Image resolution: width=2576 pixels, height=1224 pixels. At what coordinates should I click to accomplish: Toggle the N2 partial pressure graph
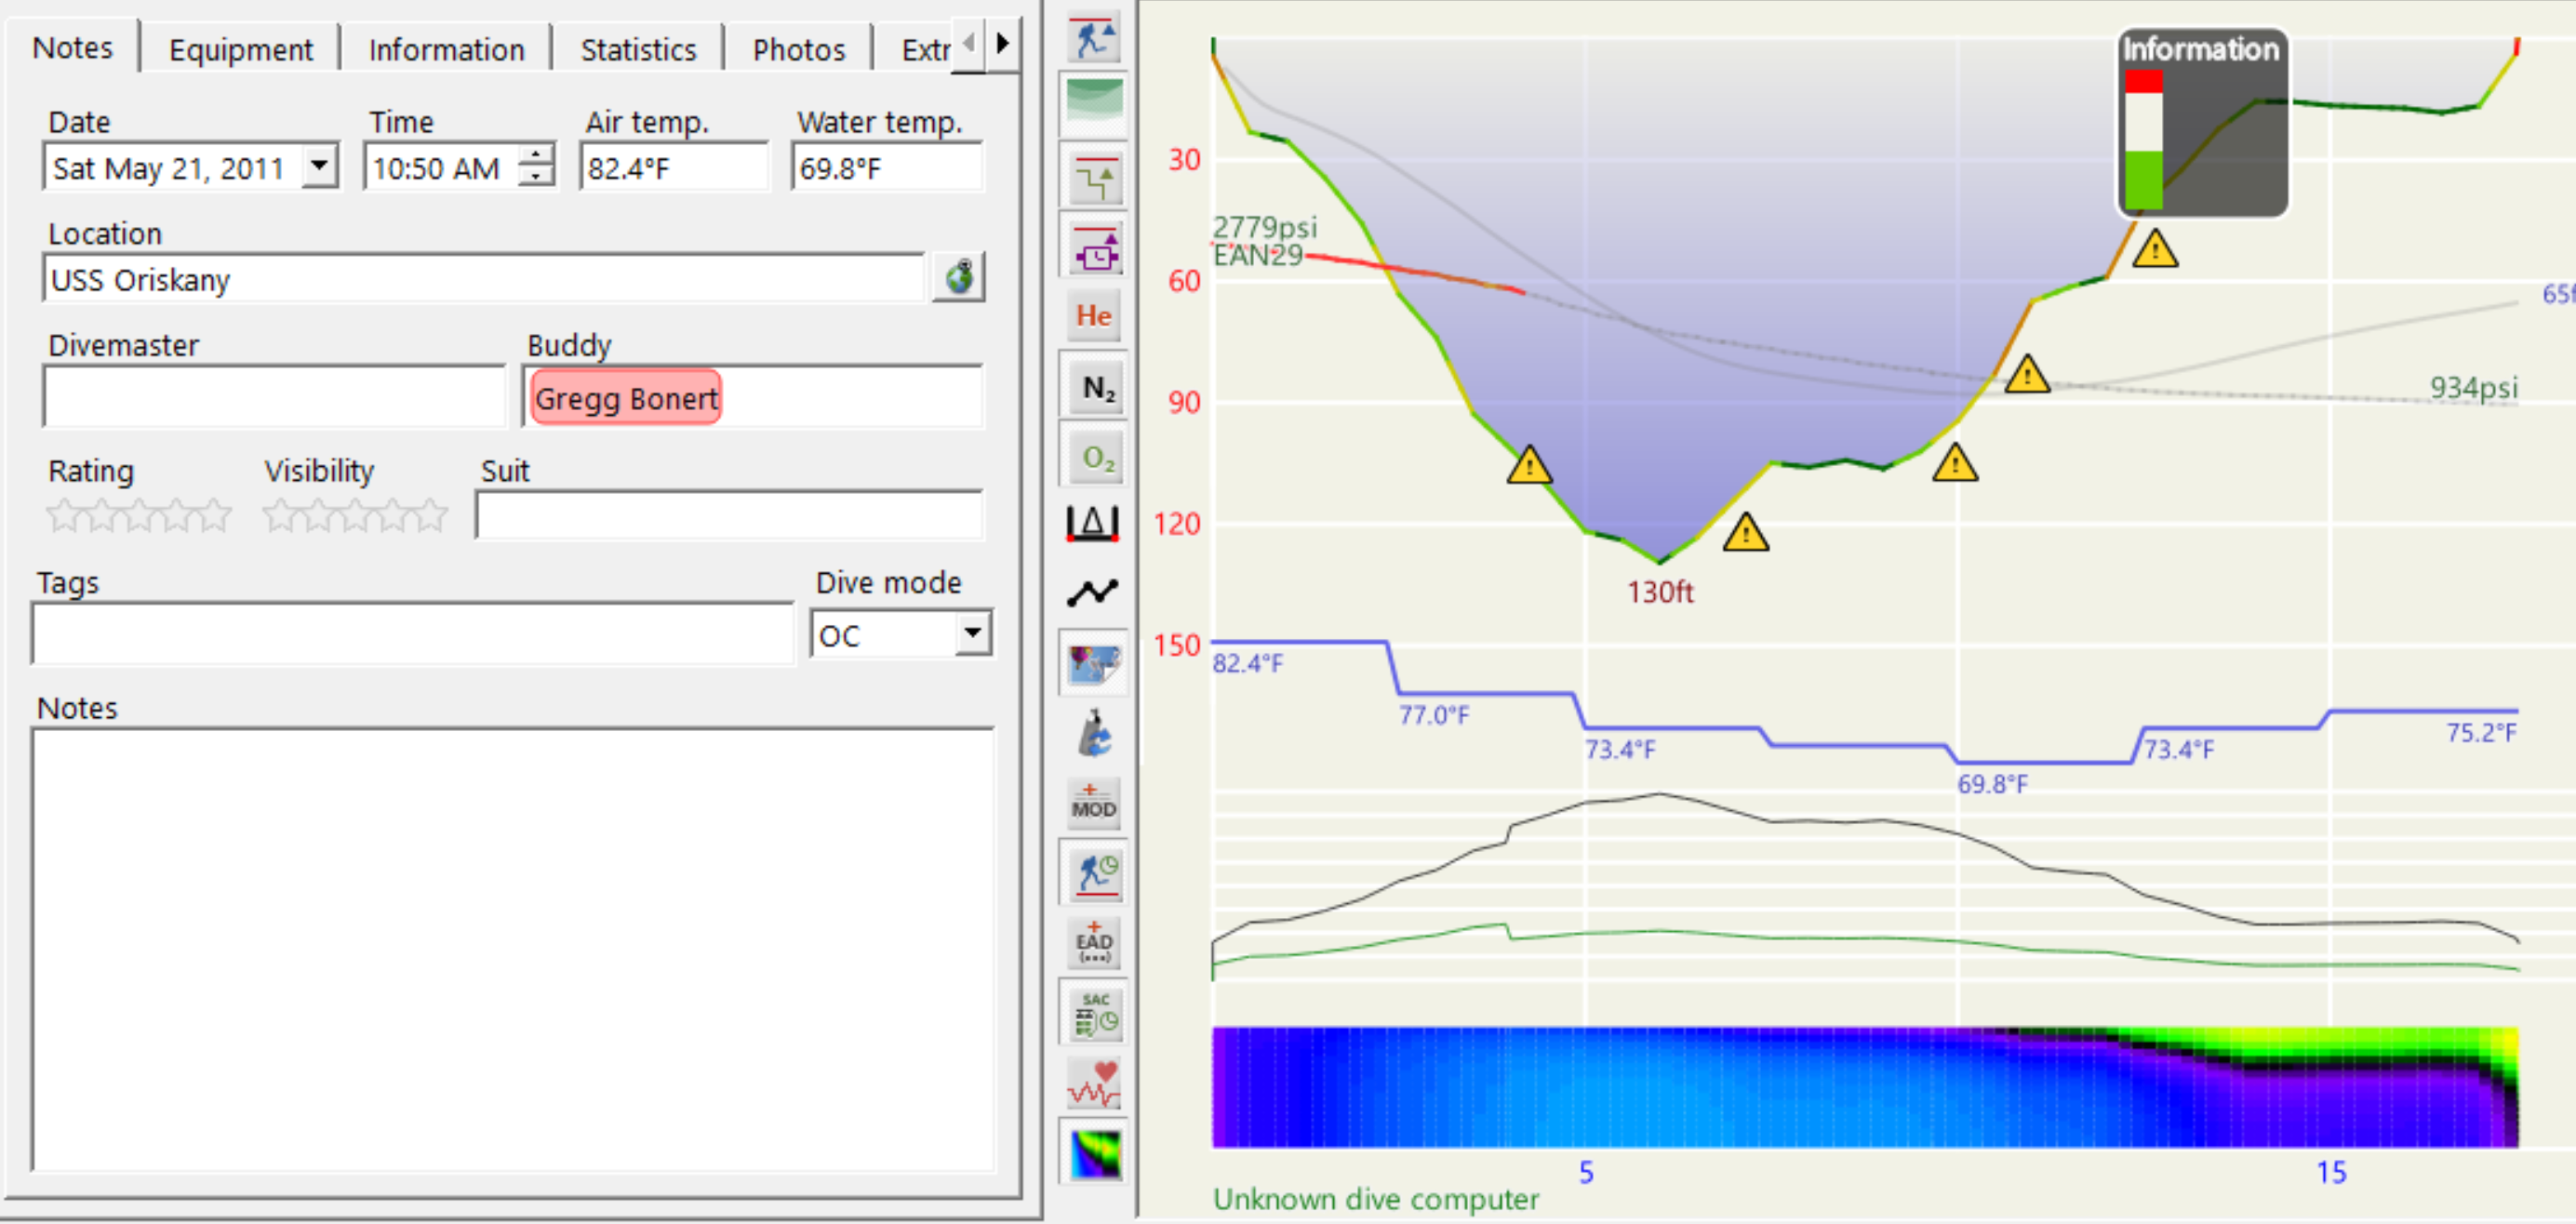(x=1097, y=388)
